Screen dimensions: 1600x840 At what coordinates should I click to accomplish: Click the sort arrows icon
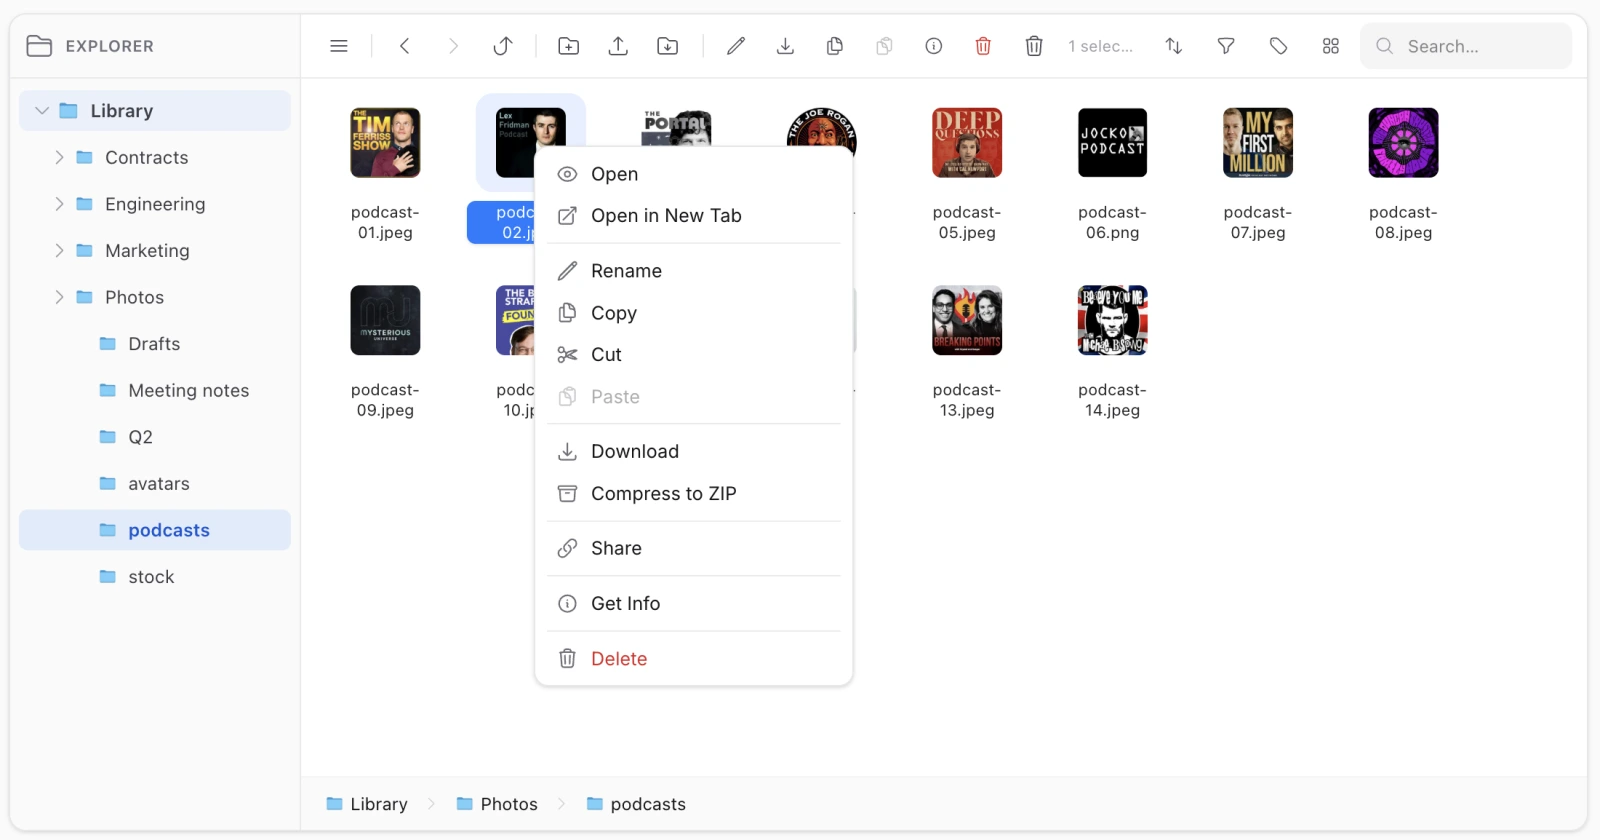(x=1174, y=46)
